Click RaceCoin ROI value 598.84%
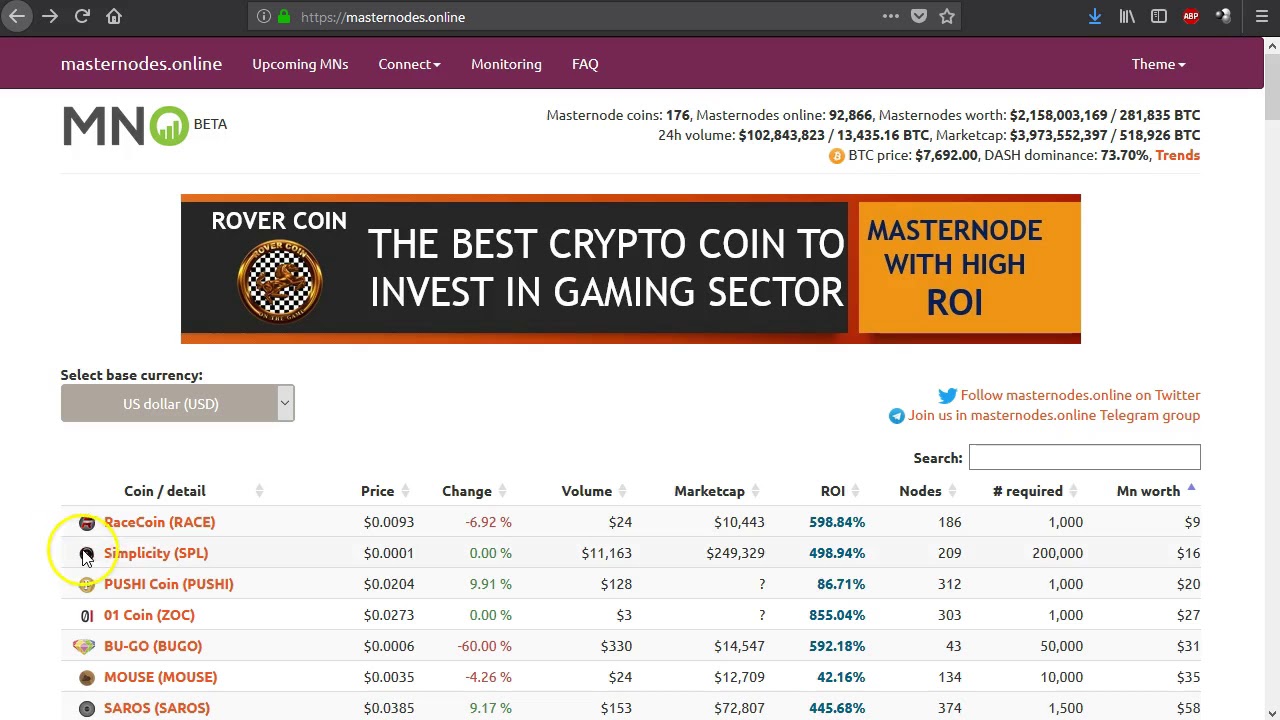Screen dimensions: 1280x720 point(837,522)
